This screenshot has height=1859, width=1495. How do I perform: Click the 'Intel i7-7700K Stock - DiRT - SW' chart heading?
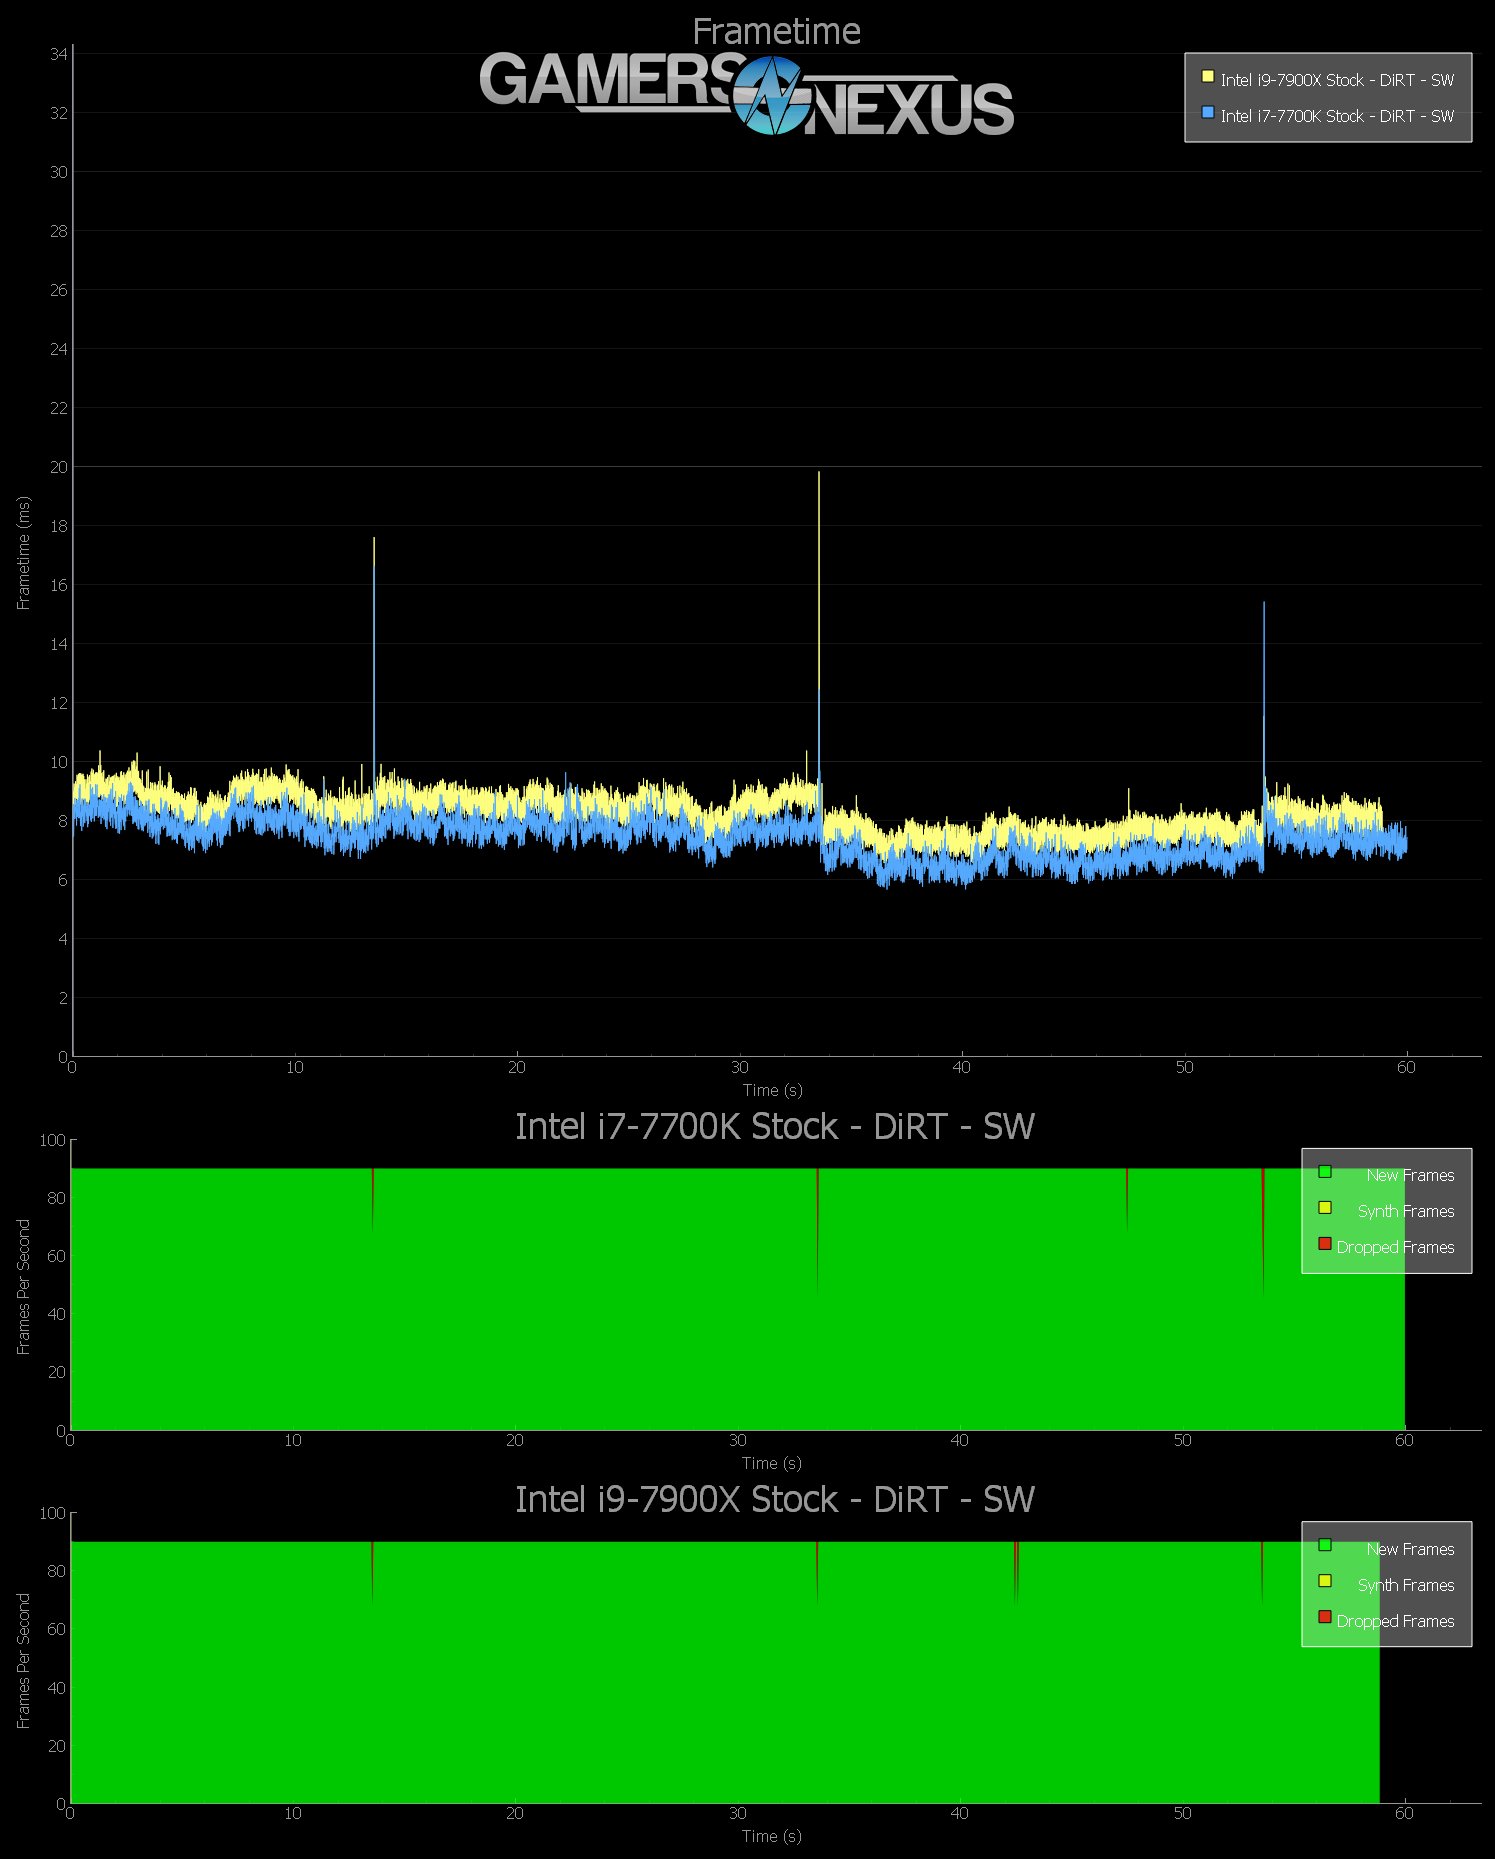point(774,1126)
